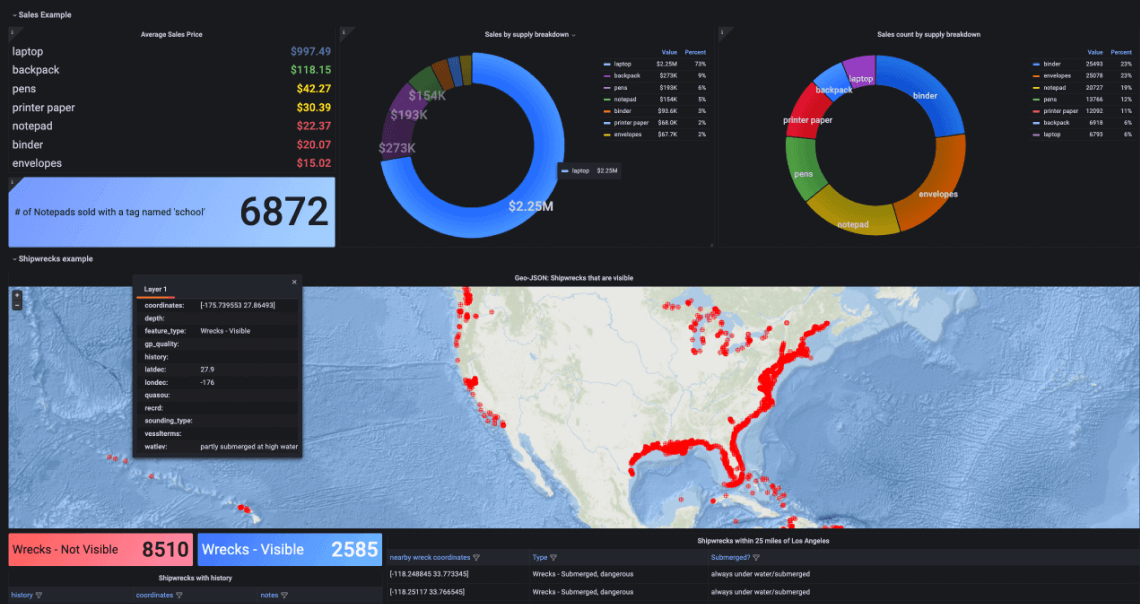The height and width of the screenshot is (604, 1140).
Task: Open the filter icon on the Type column
Action: (x=554, y=558)
